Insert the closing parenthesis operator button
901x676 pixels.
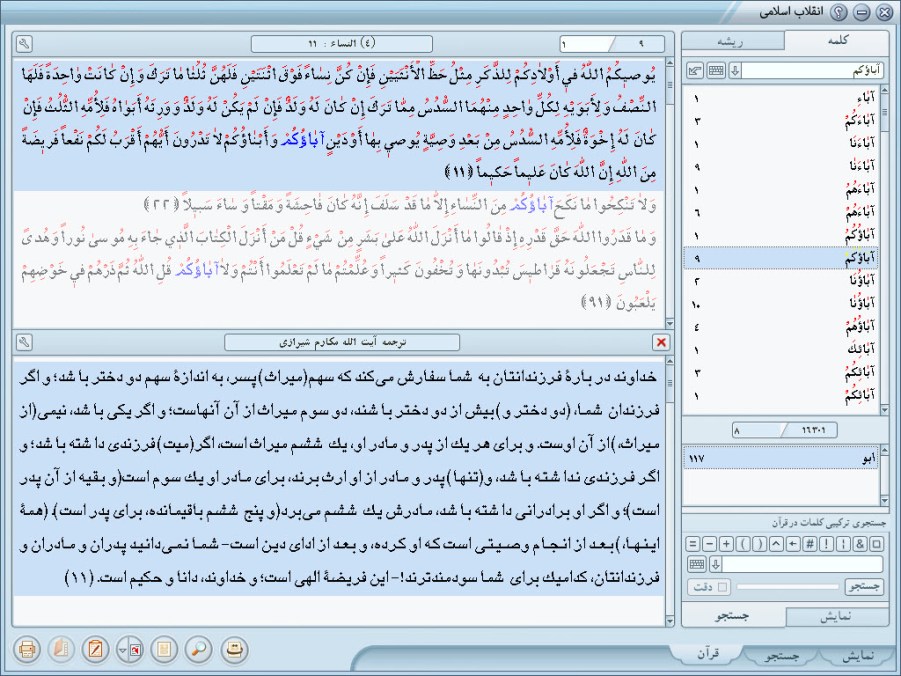760,543
